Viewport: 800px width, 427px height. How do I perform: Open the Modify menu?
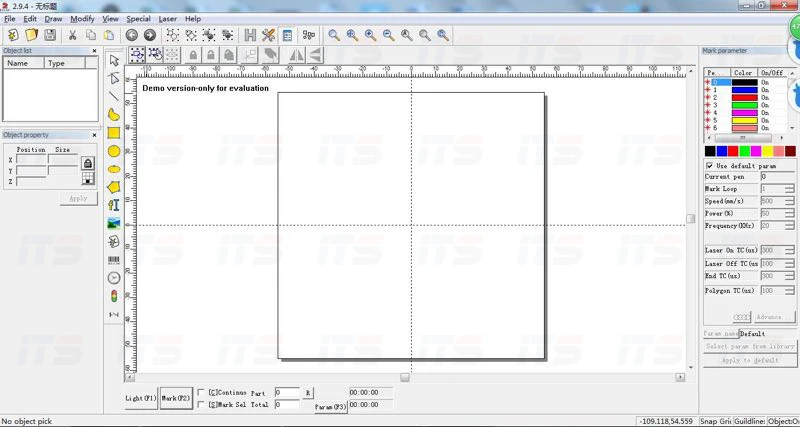[82, 19]
